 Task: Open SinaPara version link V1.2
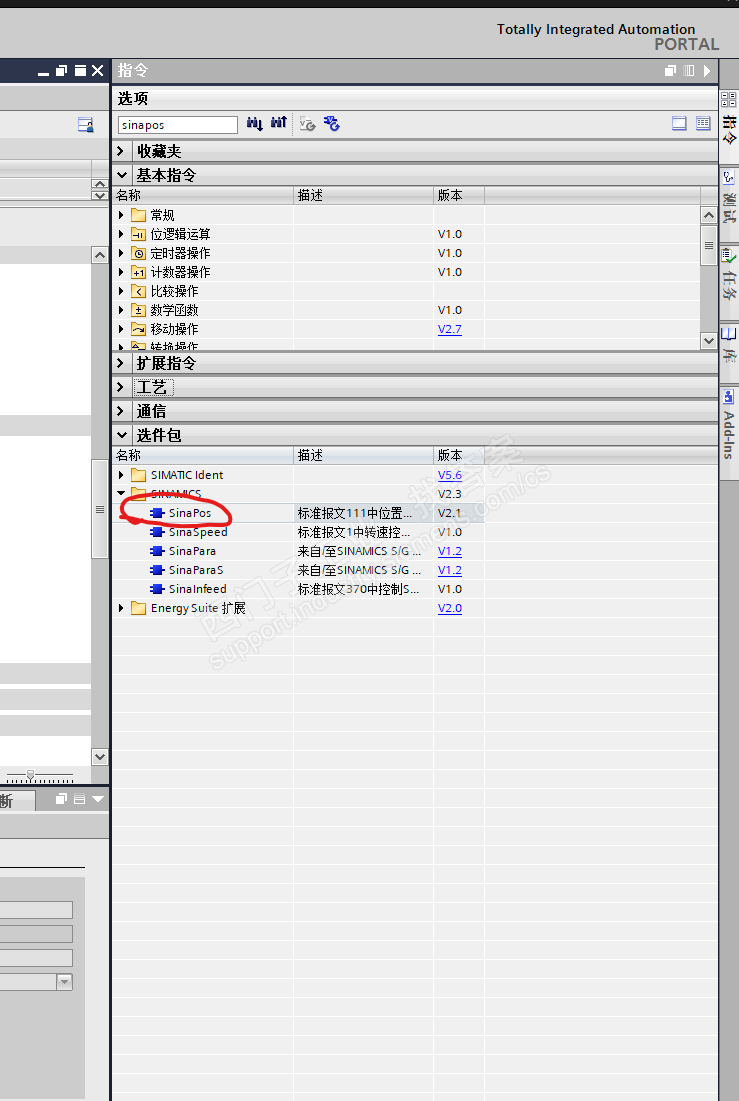click(x=450, y=551)
